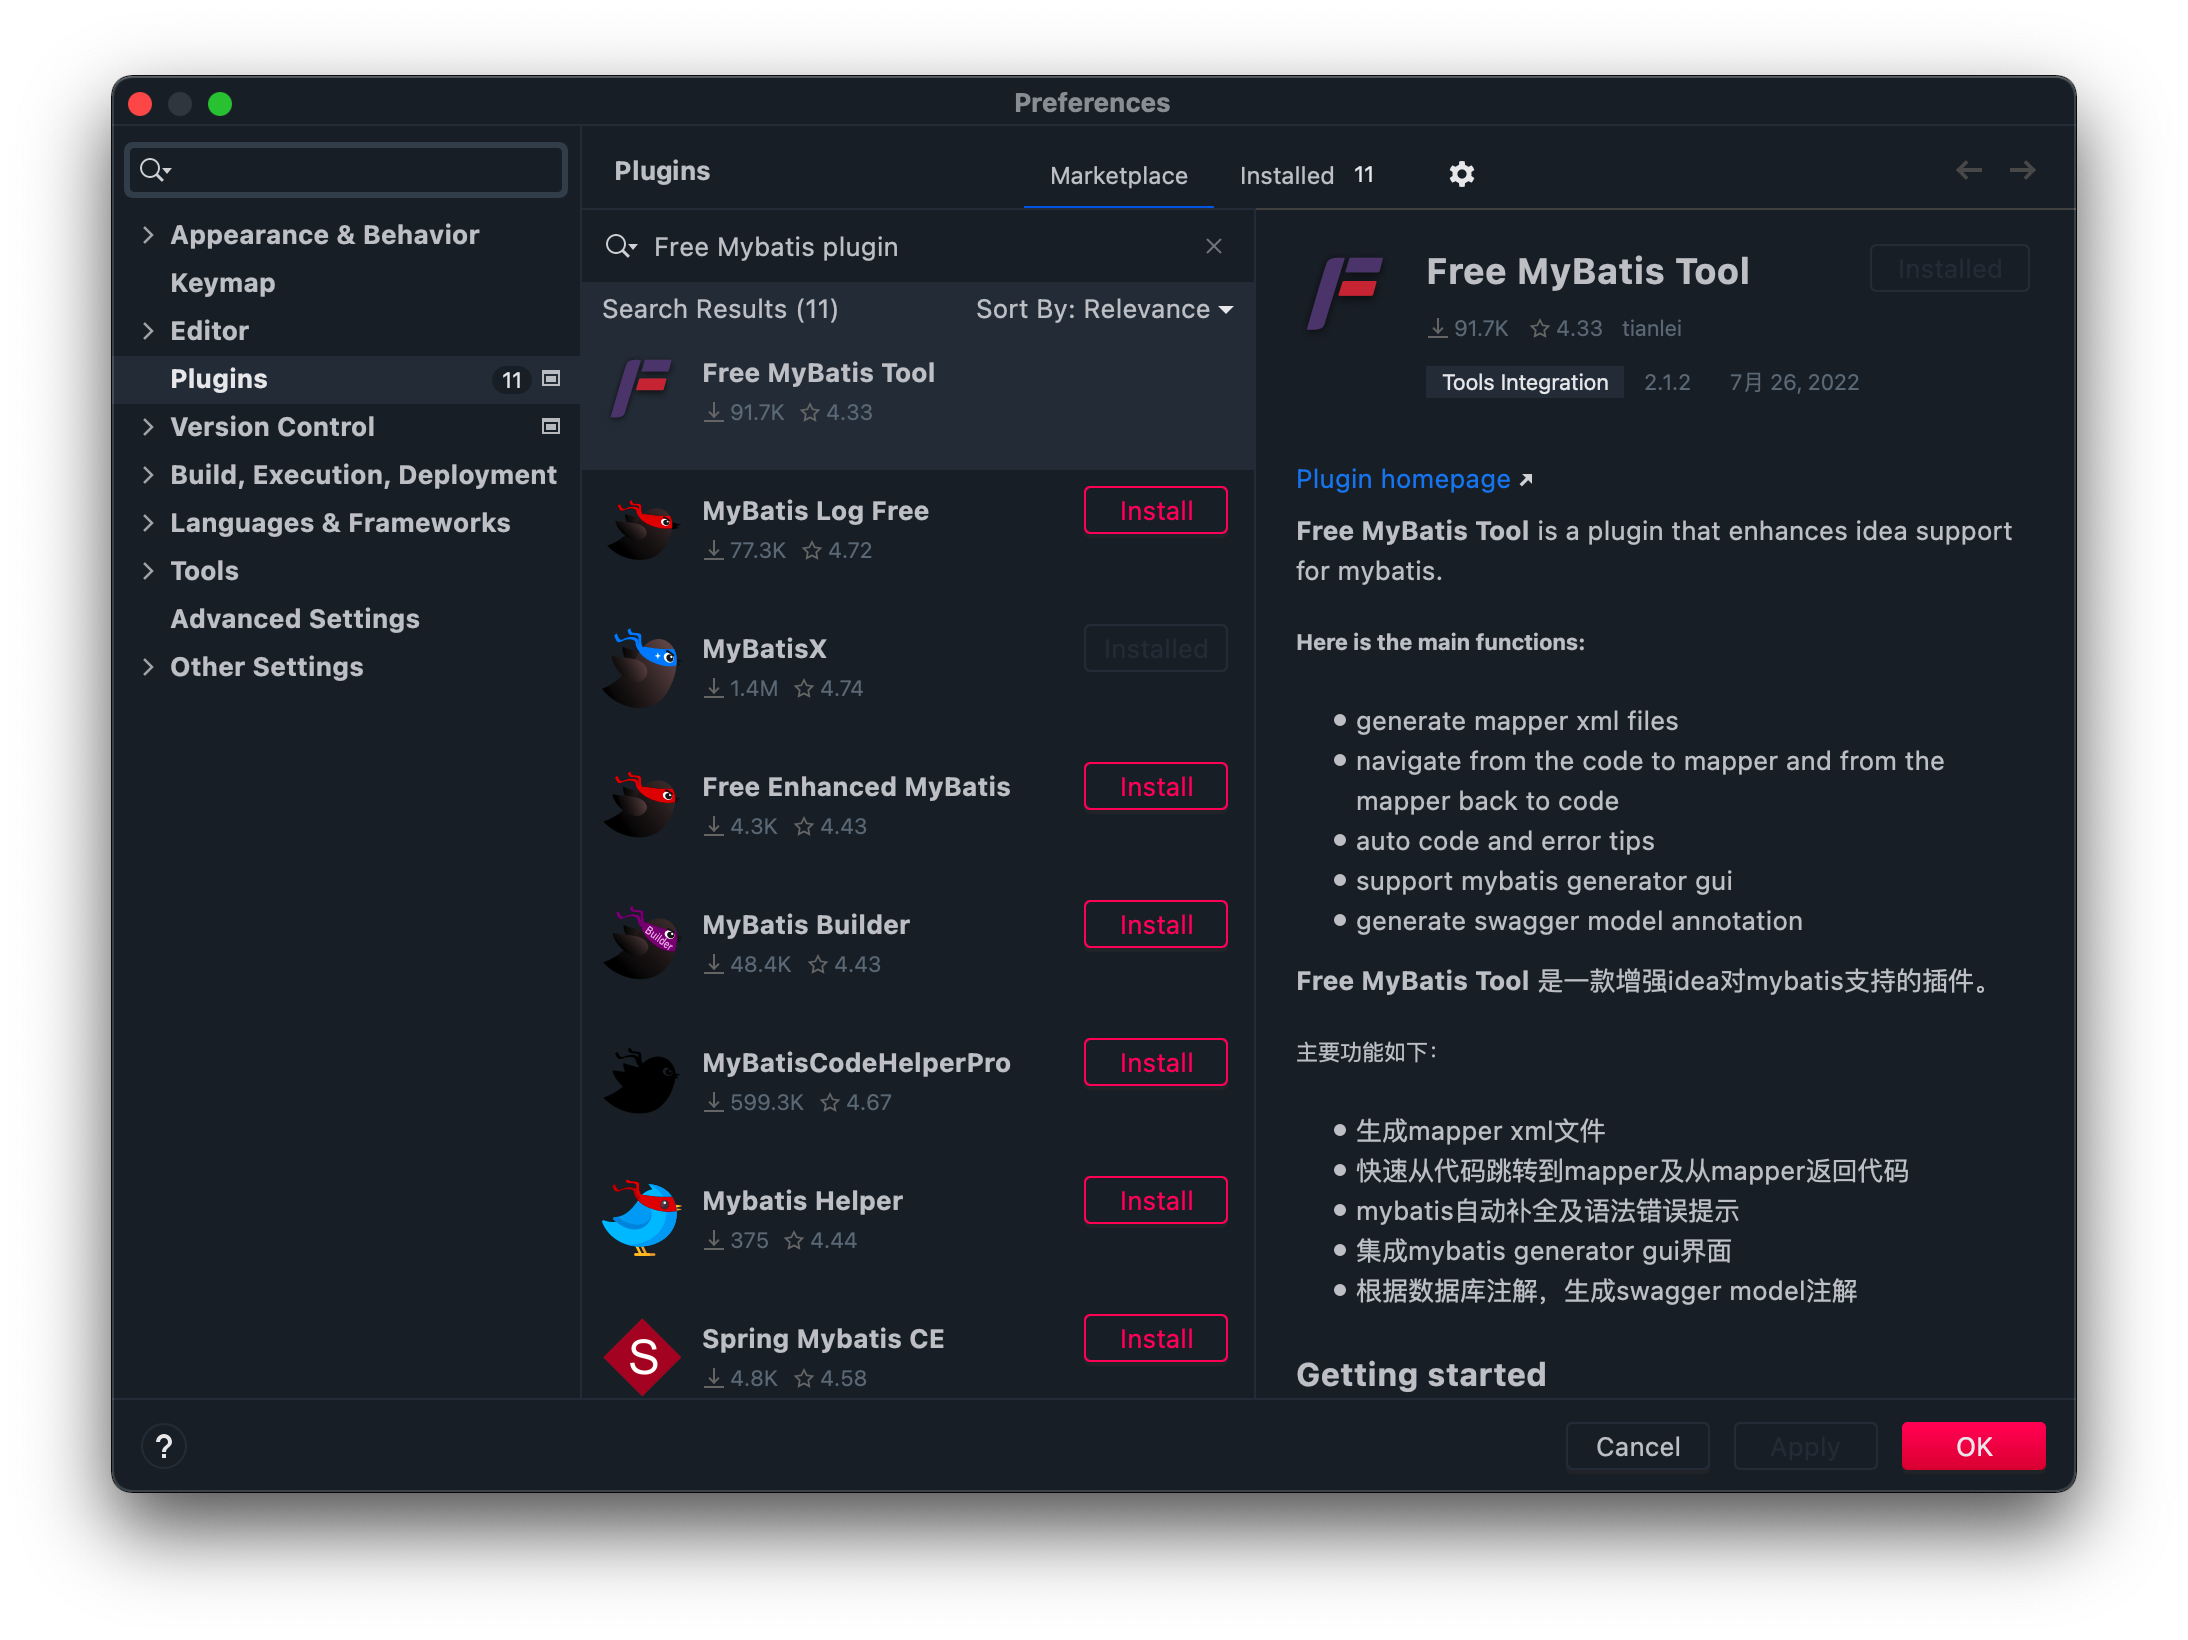Install the MyBatis Log Free plugin
The image size is (2188, 1640).
[1154, 512]
